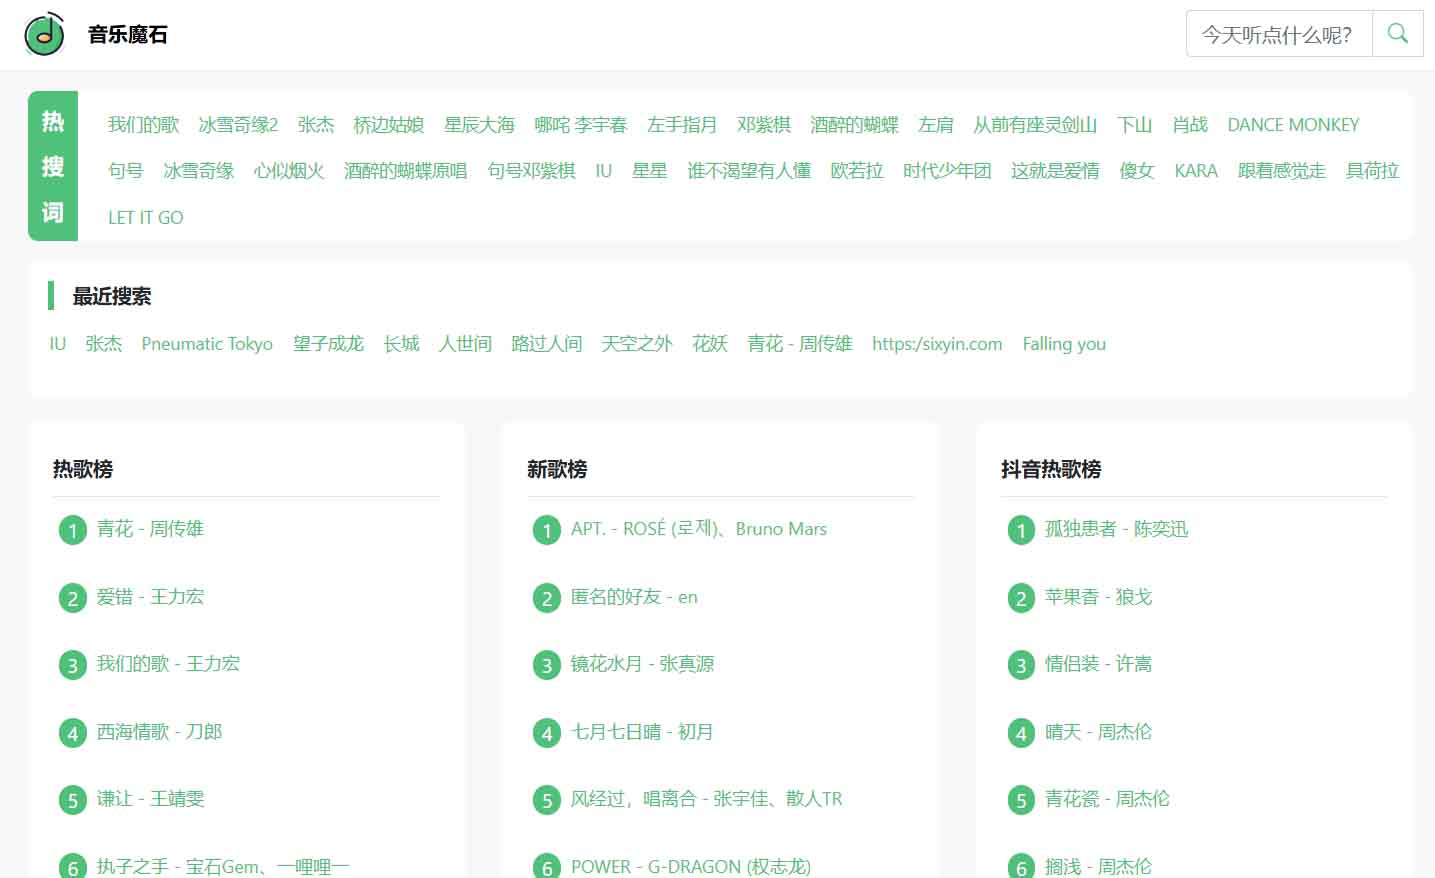Viewport: 1435px width, 878px height.
Task: Select recent search 长城
Action: 401,344
